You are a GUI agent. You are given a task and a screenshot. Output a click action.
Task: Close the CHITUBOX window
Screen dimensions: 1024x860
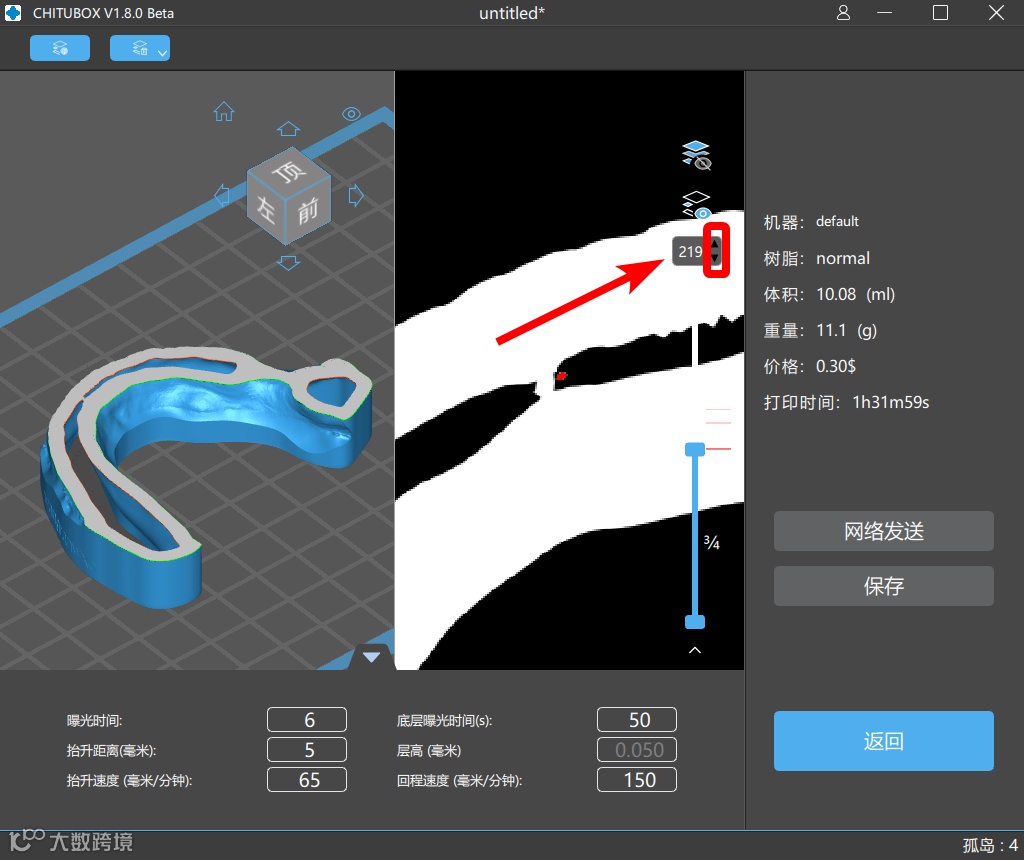997,13
